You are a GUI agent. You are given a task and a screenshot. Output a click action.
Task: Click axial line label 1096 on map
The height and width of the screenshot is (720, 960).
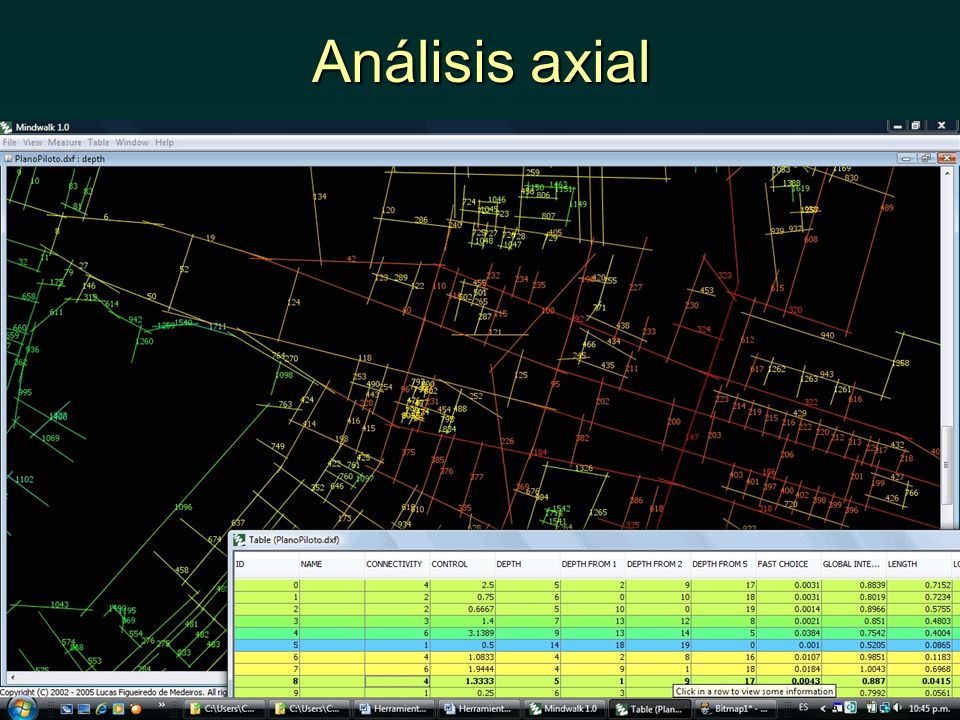point(183,507)
